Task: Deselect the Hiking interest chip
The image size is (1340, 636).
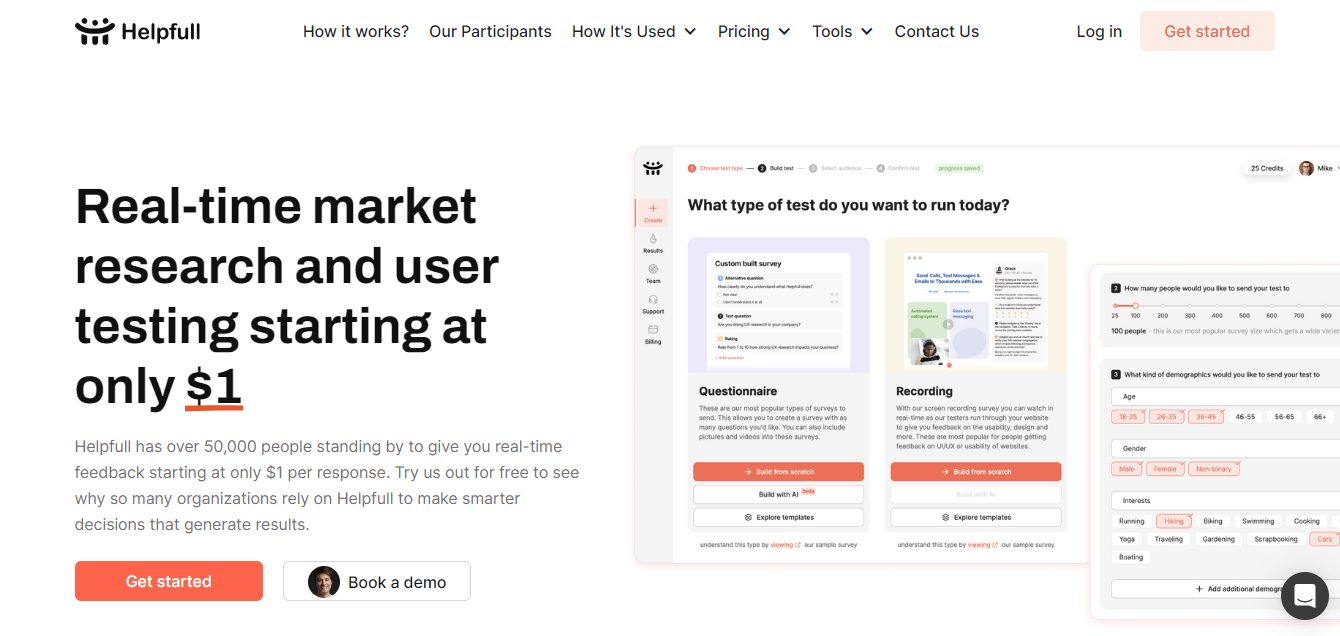Action: pyautogui.click(x=1174, y=521)
